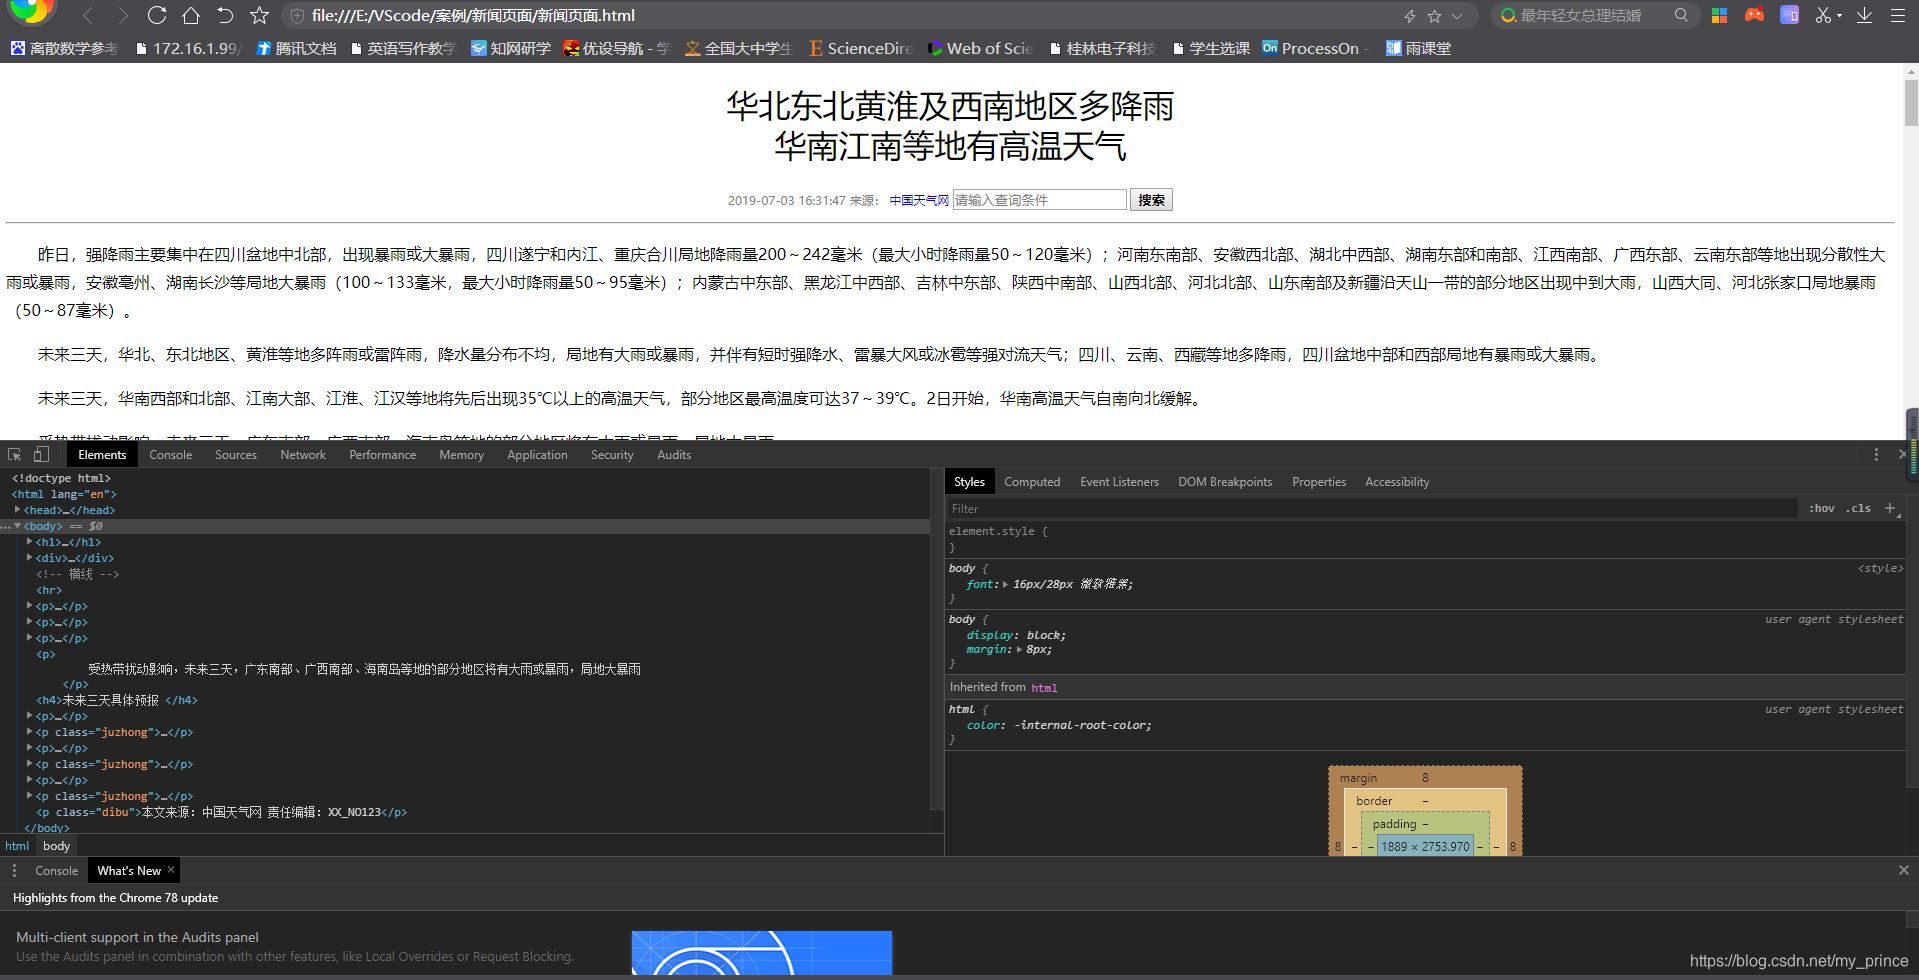The height and width of the screenshot is (980, 1919).
Task: Open the DOM Breakpoints tab
Action: point(1225,482)
